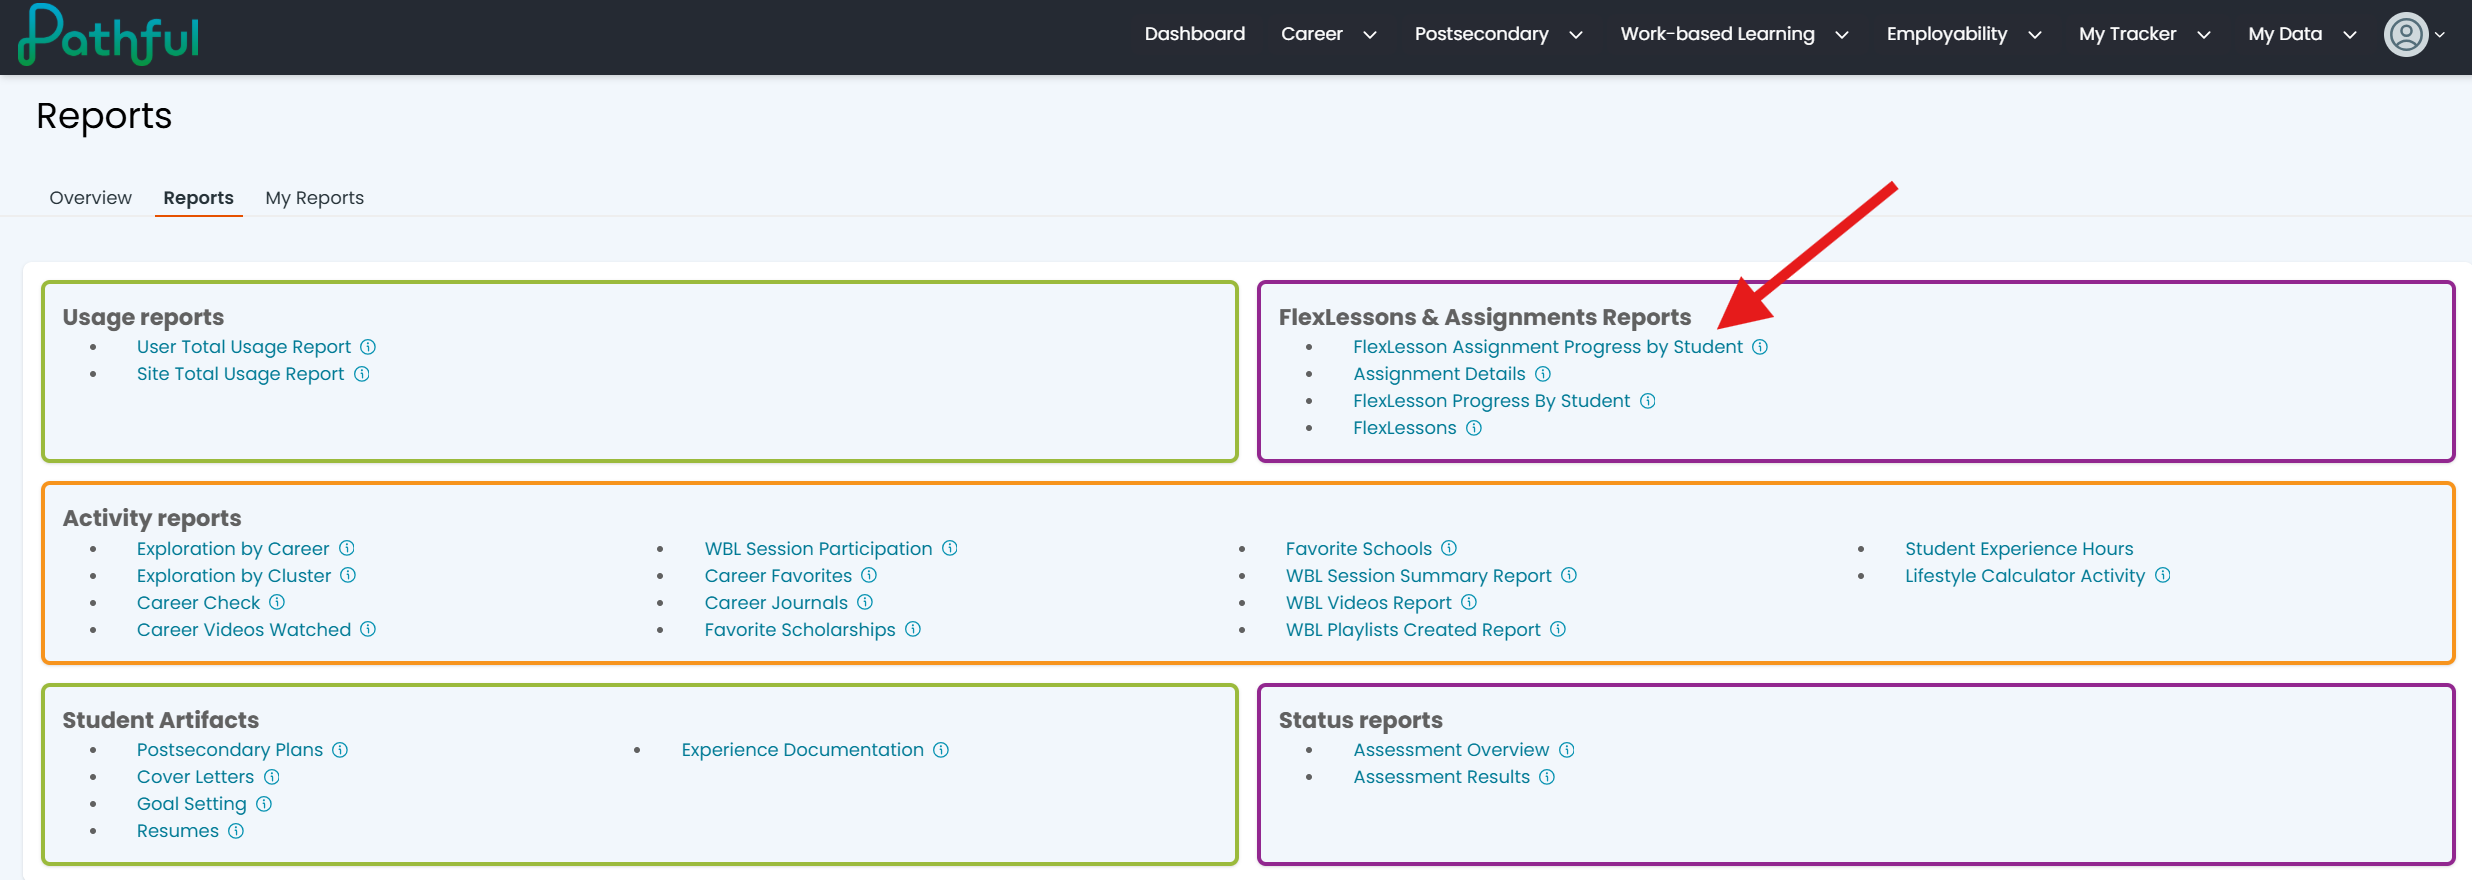
Task: Show info for Favorite Scholarships
Action: pyautogui.click(x=913, y=629)
